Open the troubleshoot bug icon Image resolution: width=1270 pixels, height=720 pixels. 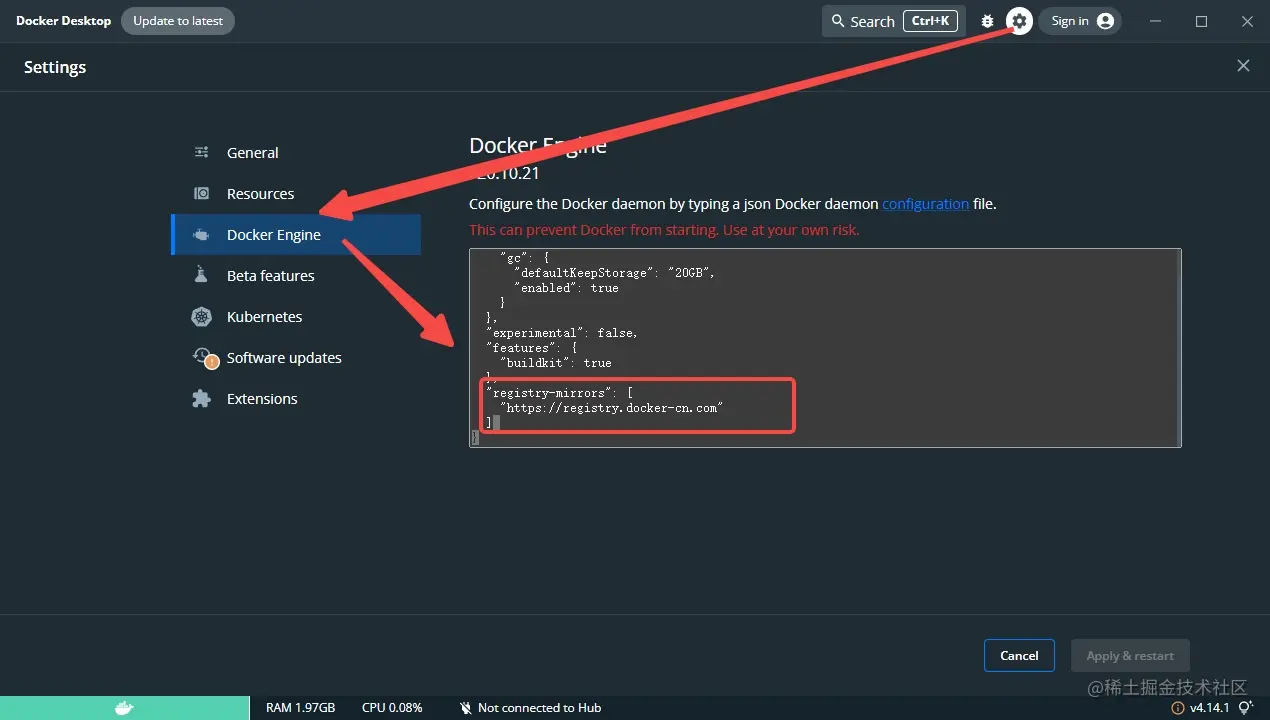coord(988,21)
